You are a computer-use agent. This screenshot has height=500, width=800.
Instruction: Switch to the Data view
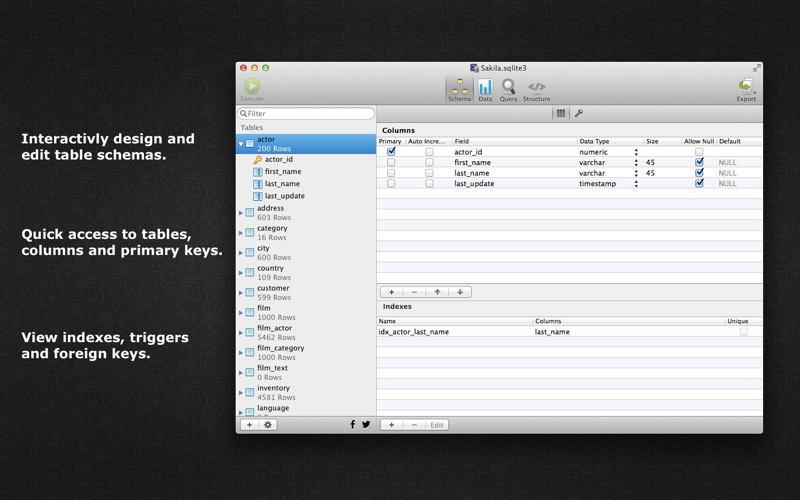(x=485, y=90)
